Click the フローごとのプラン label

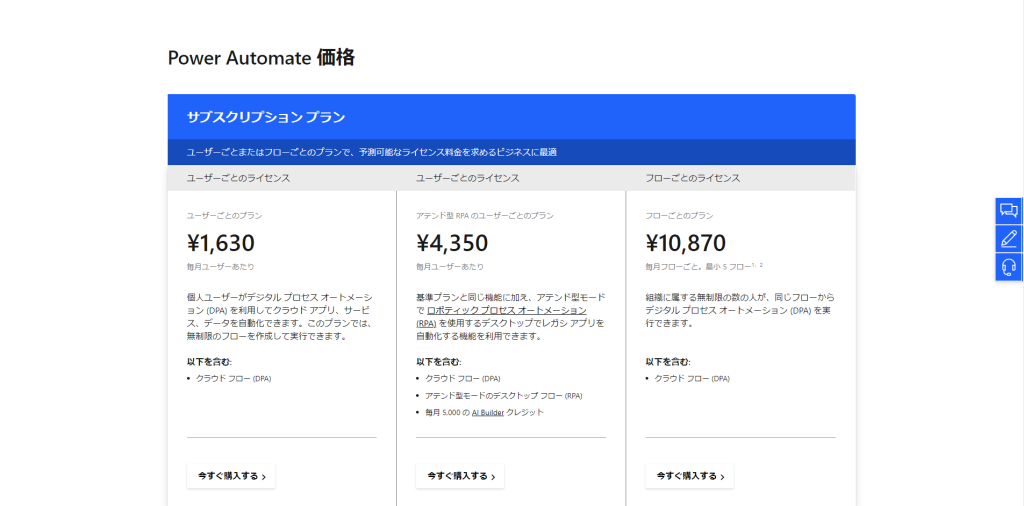point(679,215)
